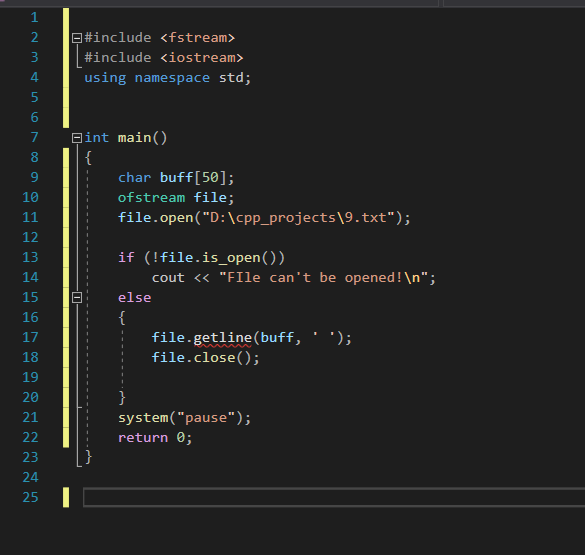Click the 'system' call on line 21

point(143,418)
